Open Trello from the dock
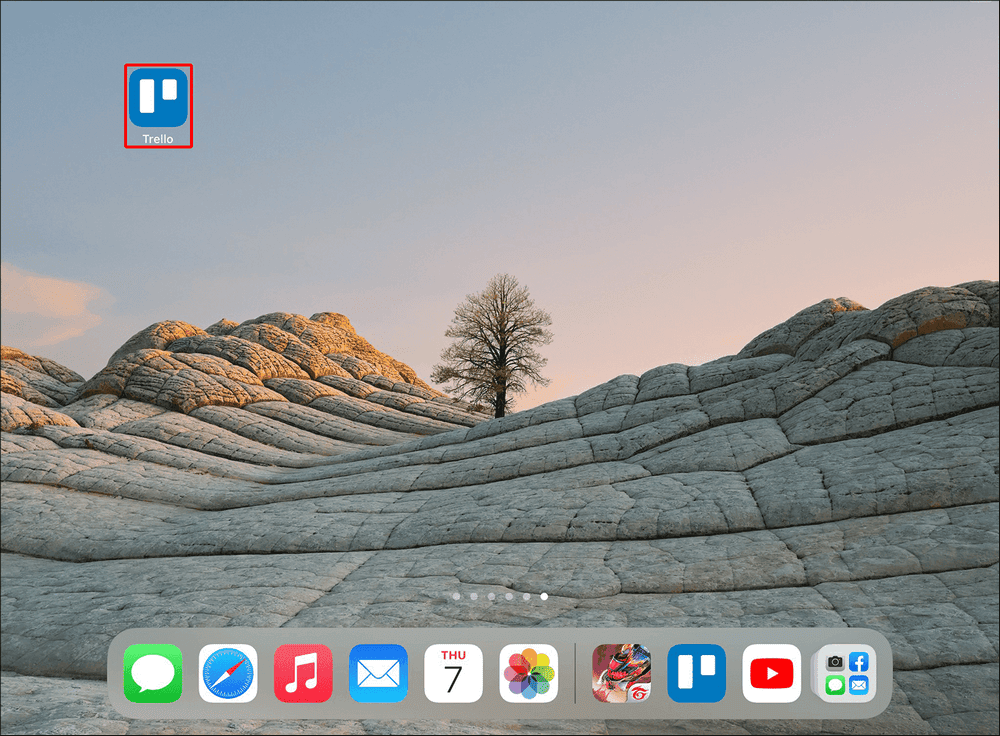Viewport: 1000px width, 736px height. coord(696,672)
